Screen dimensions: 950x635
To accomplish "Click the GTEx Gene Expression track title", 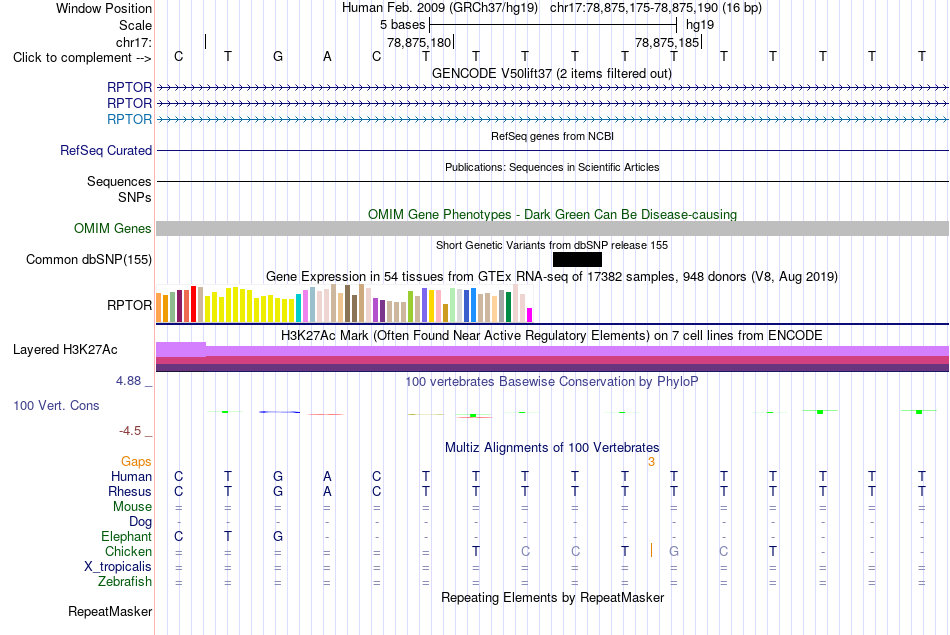I will tap(552, 277).
